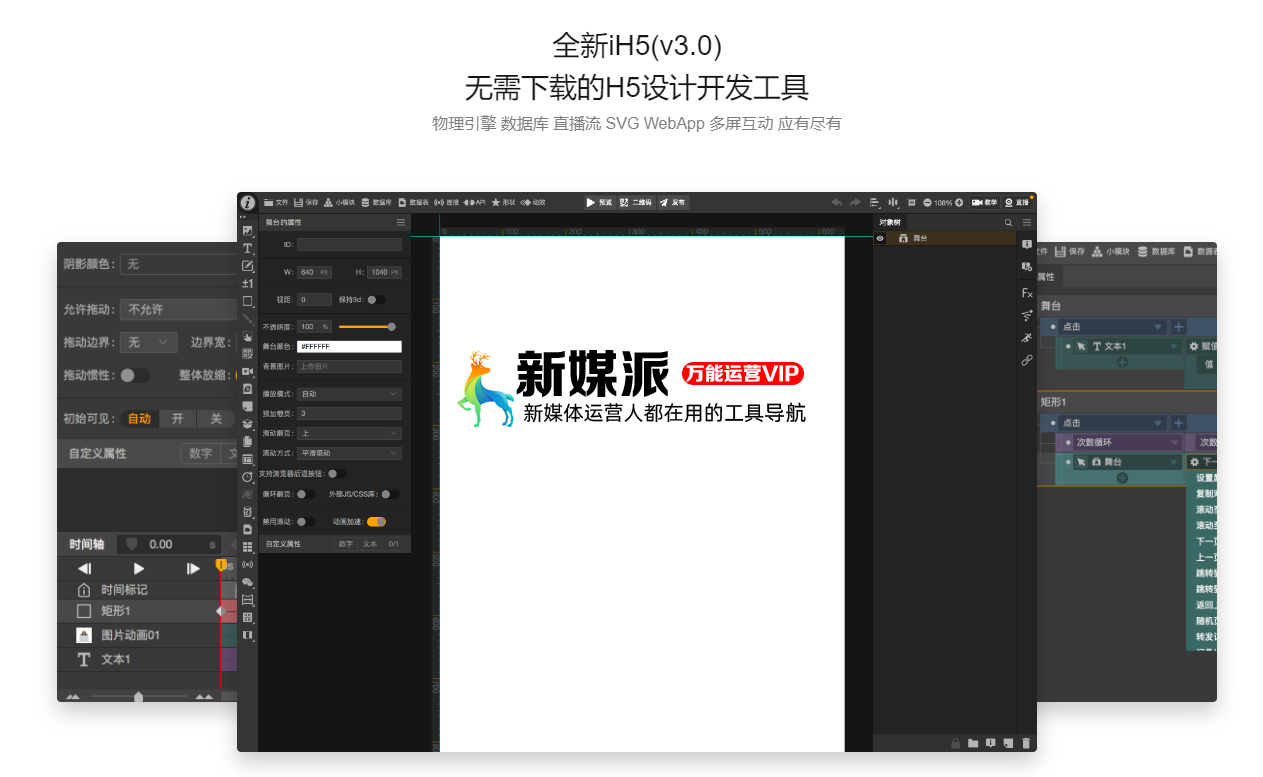Click the timeline play button in left window
Viewport: 1263px width, 777px height.
tap(139, 568)
